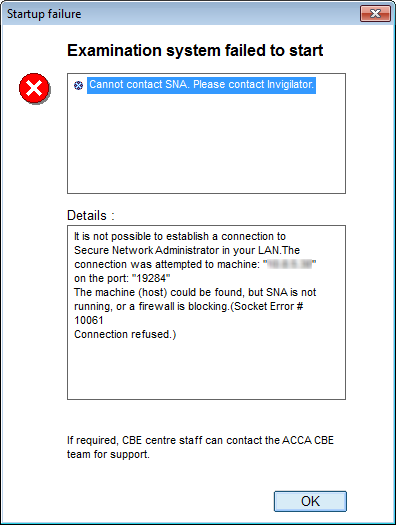Click the blank space inside the Details box
The width and height of the screenshot is (396, 525).
206,370
